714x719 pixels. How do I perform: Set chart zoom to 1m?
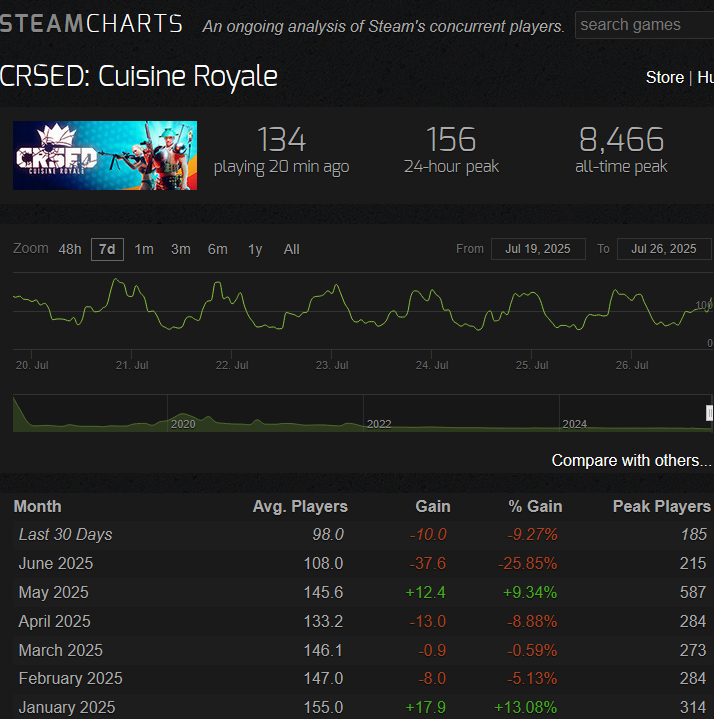point(144,249)
